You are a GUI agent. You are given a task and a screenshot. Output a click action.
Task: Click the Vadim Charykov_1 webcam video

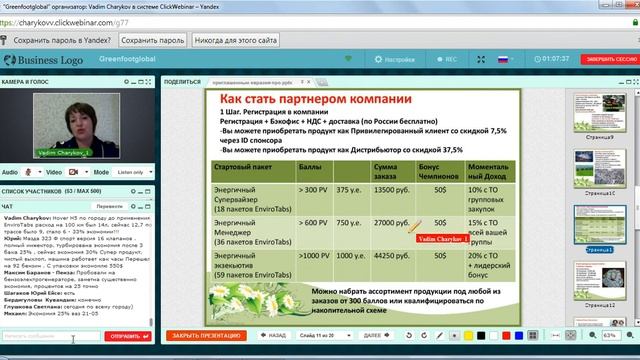76,125
